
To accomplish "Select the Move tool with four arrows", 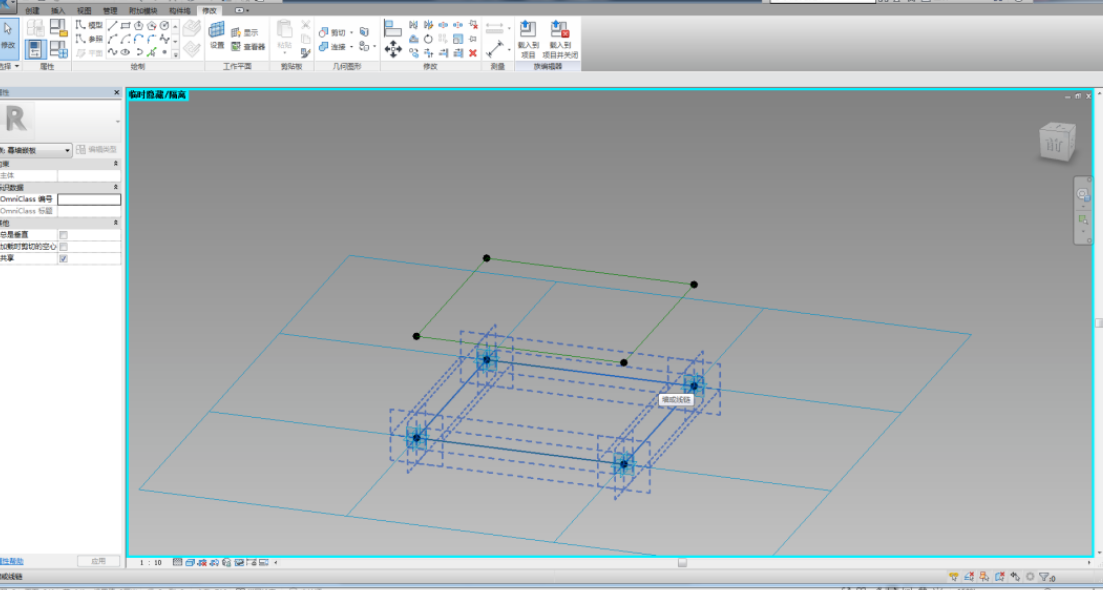I will [393, 49].
